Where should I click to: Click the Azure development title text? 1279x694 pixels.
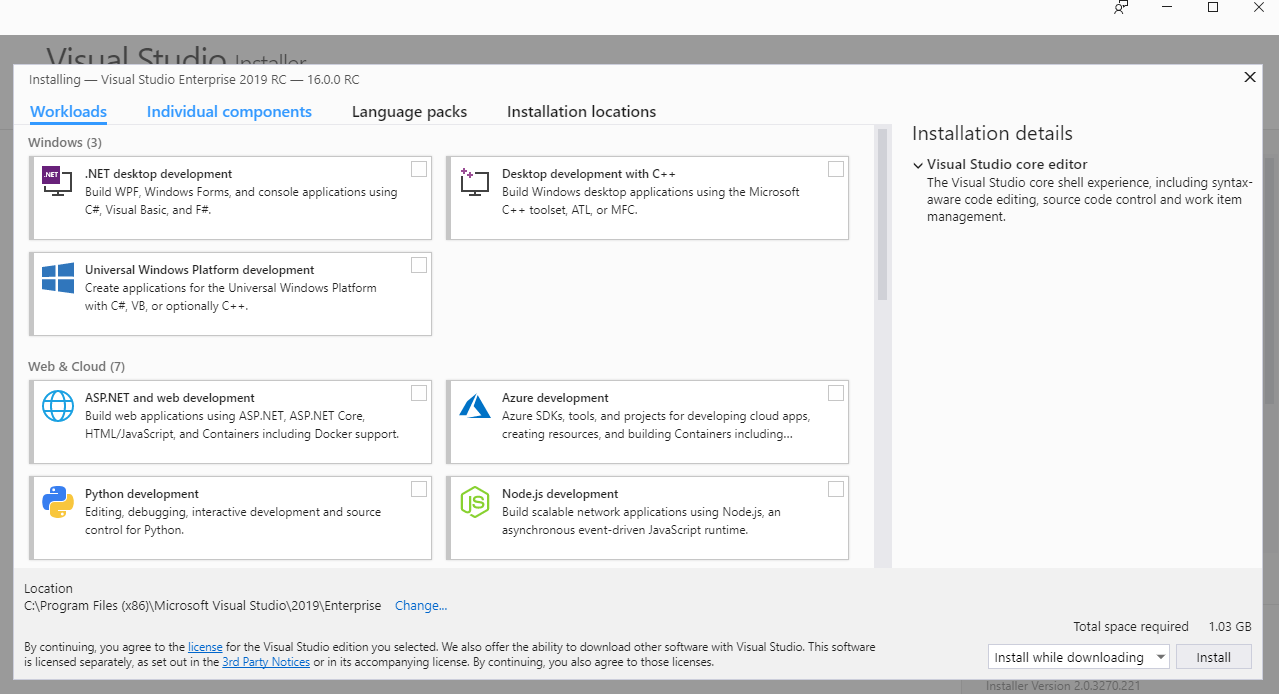[x=555, y=398]
